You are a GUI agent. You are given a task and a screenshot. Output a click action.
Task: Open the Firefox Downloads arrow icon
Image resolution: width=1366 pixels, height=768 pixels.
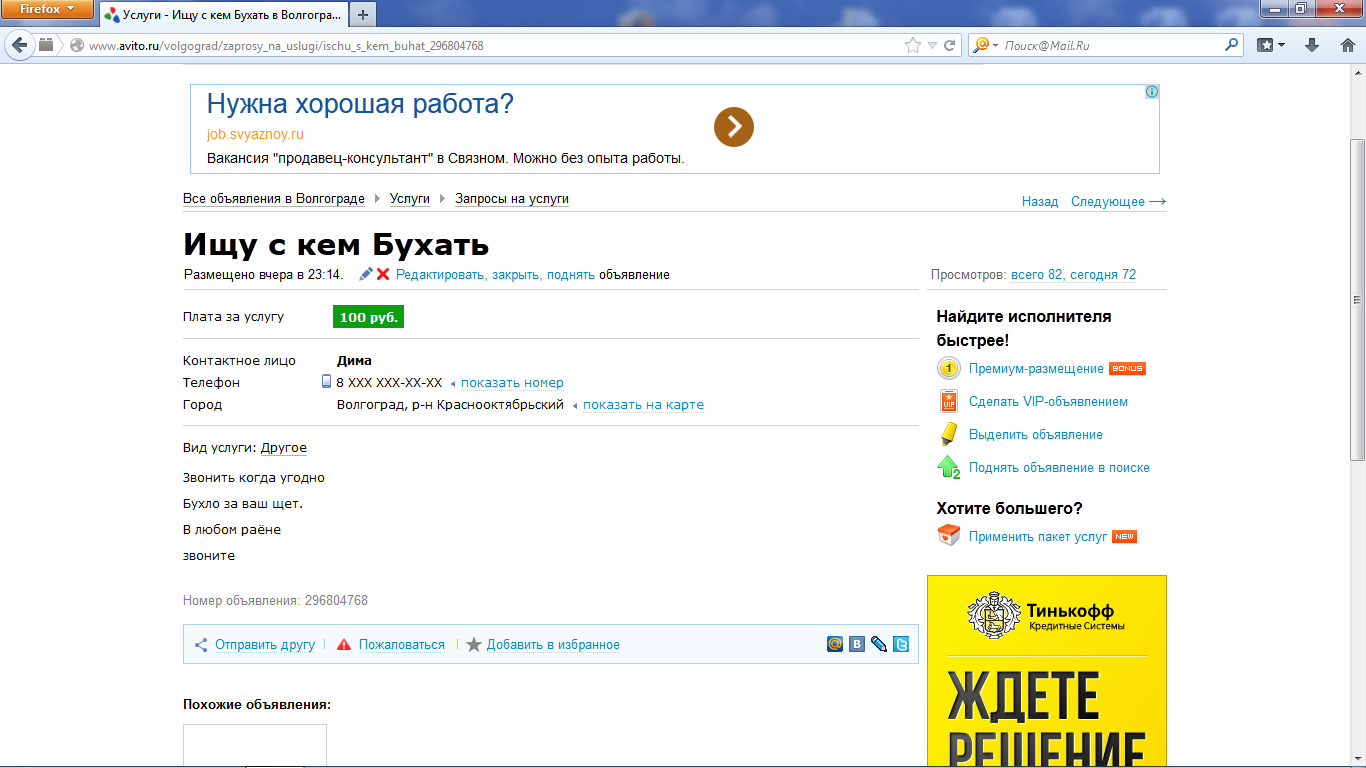coord(1312,45)
